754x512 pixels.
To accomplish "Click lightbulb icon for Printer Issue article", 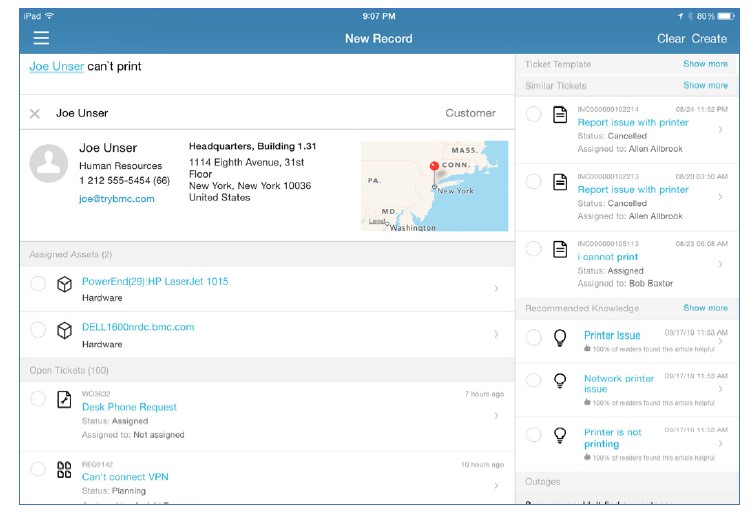I will (561, 336).
